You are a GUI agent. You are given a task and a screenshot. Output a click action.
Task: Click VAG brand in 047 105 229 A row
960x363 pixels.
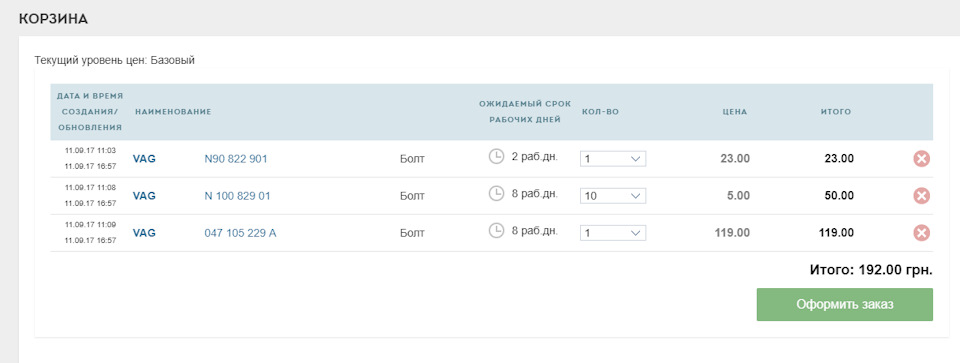pos(144,233)
